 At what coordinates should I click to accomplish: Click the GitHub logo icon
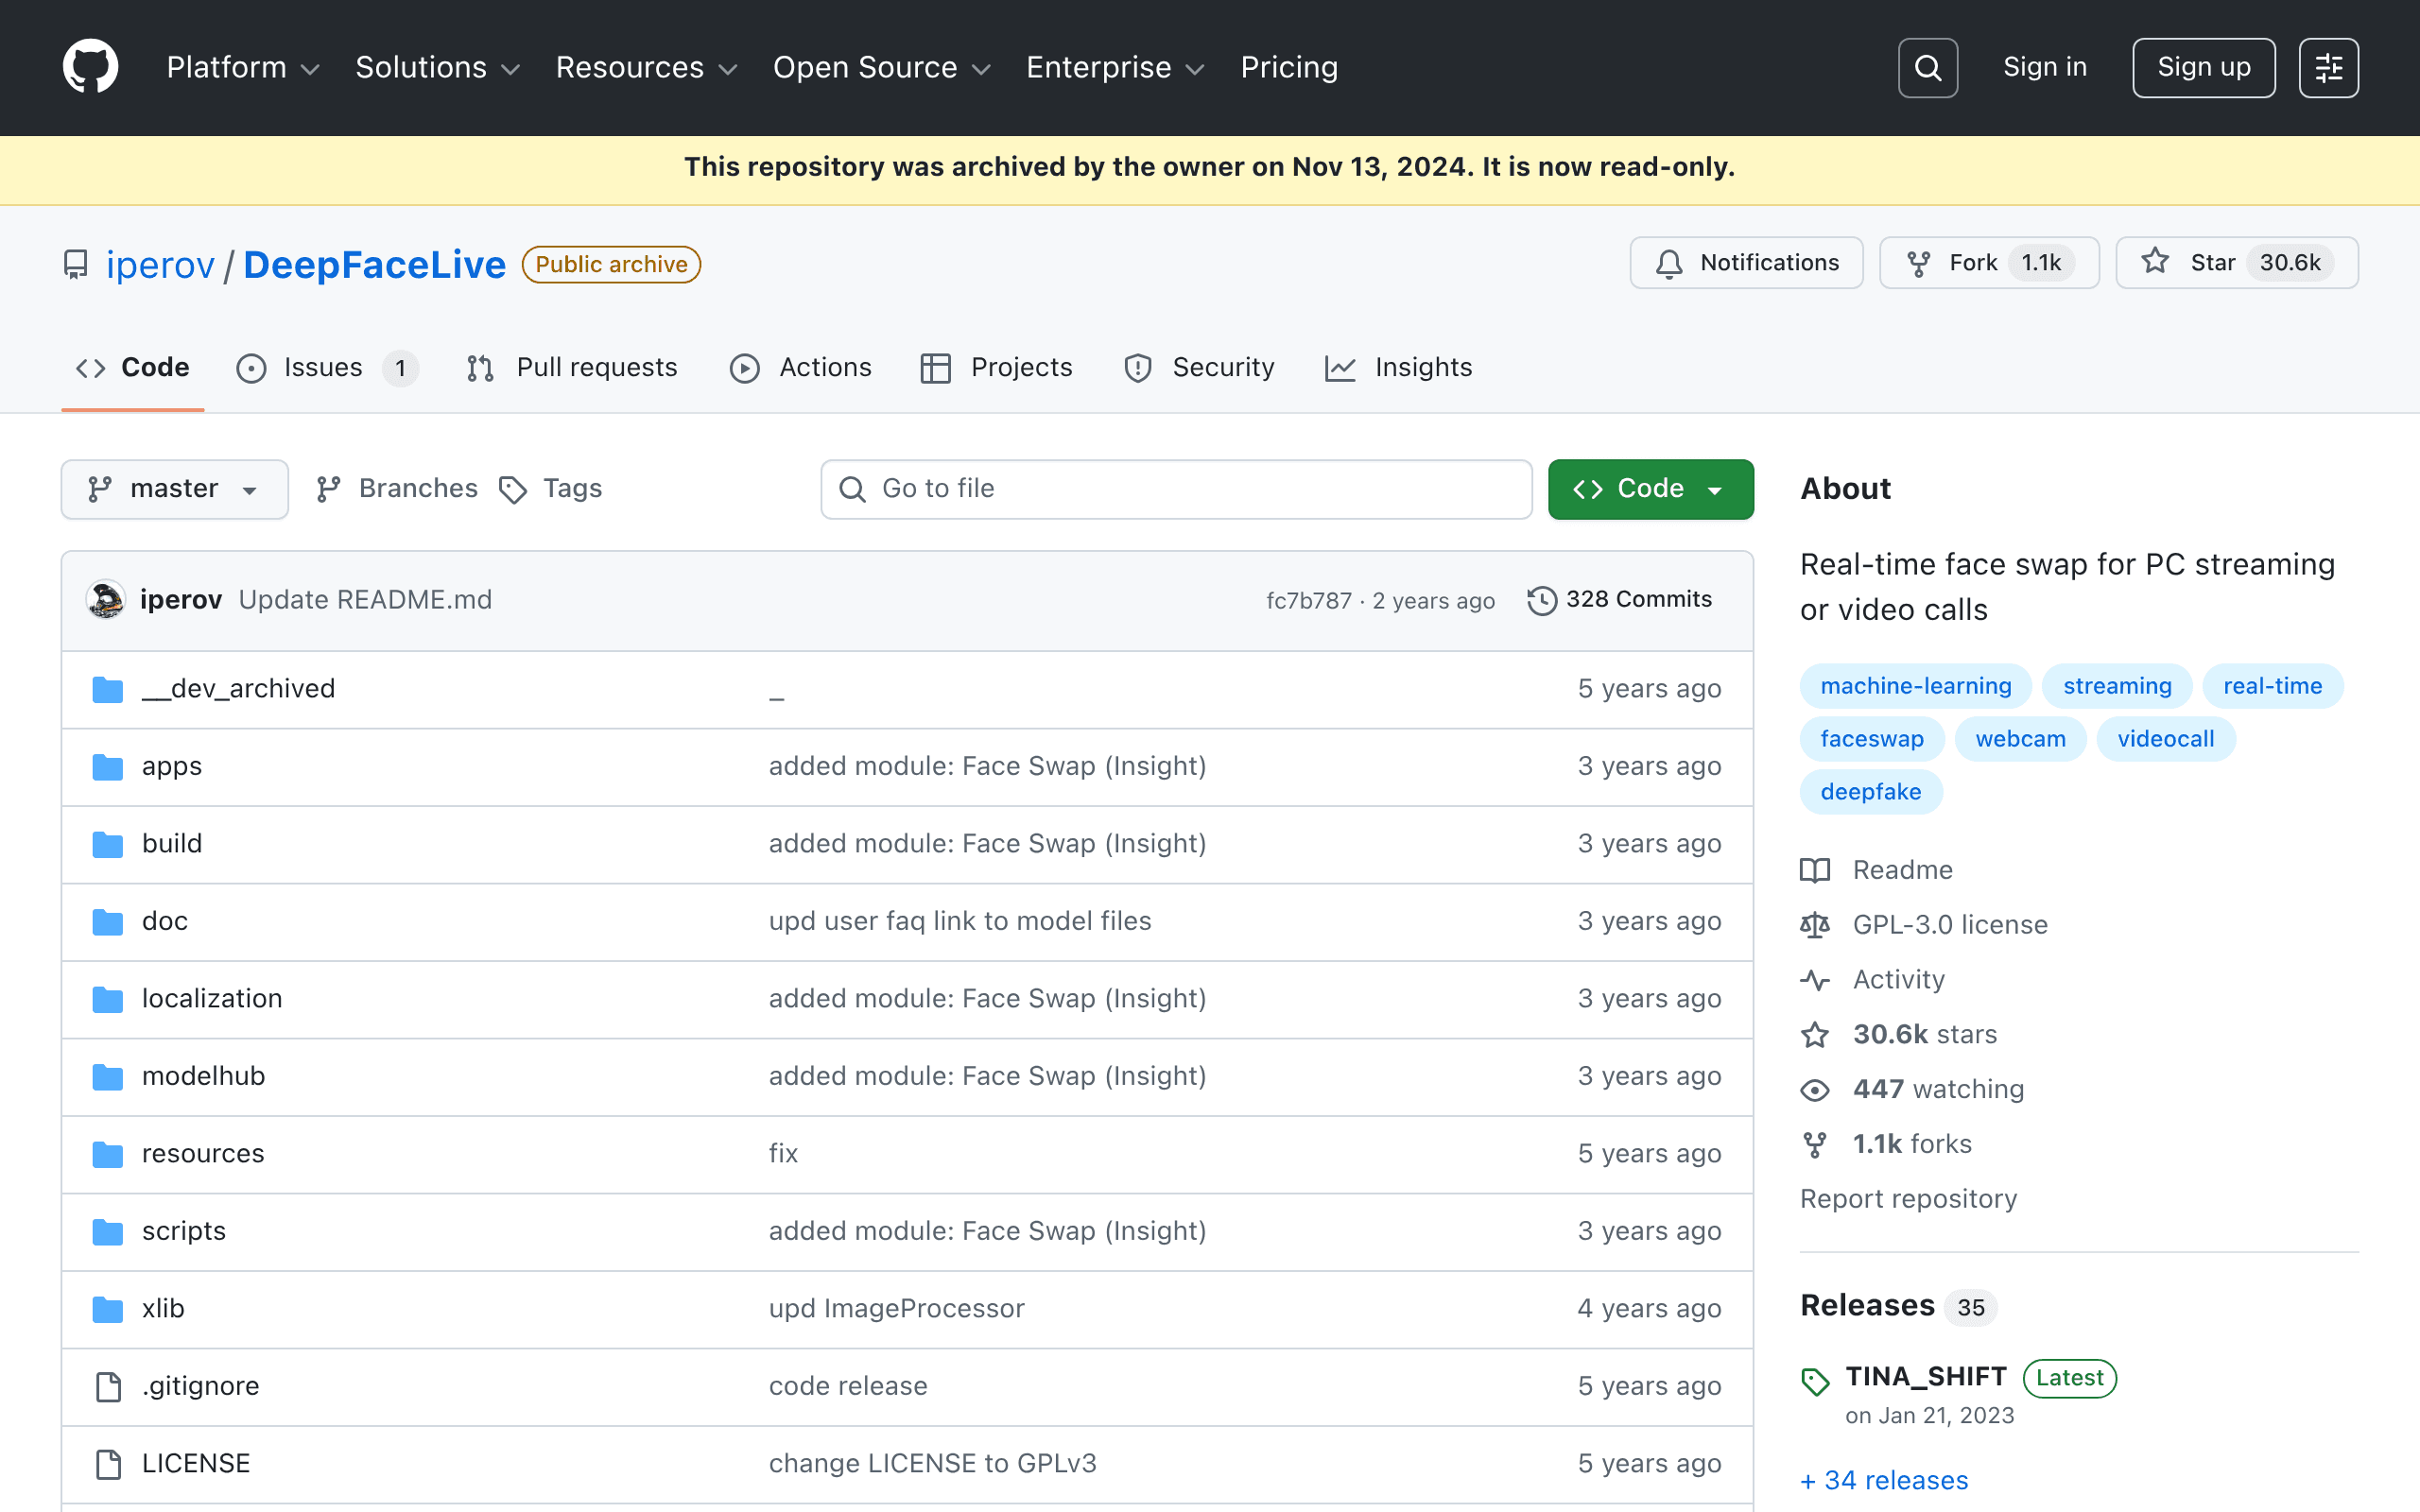[x=90, y=67]
